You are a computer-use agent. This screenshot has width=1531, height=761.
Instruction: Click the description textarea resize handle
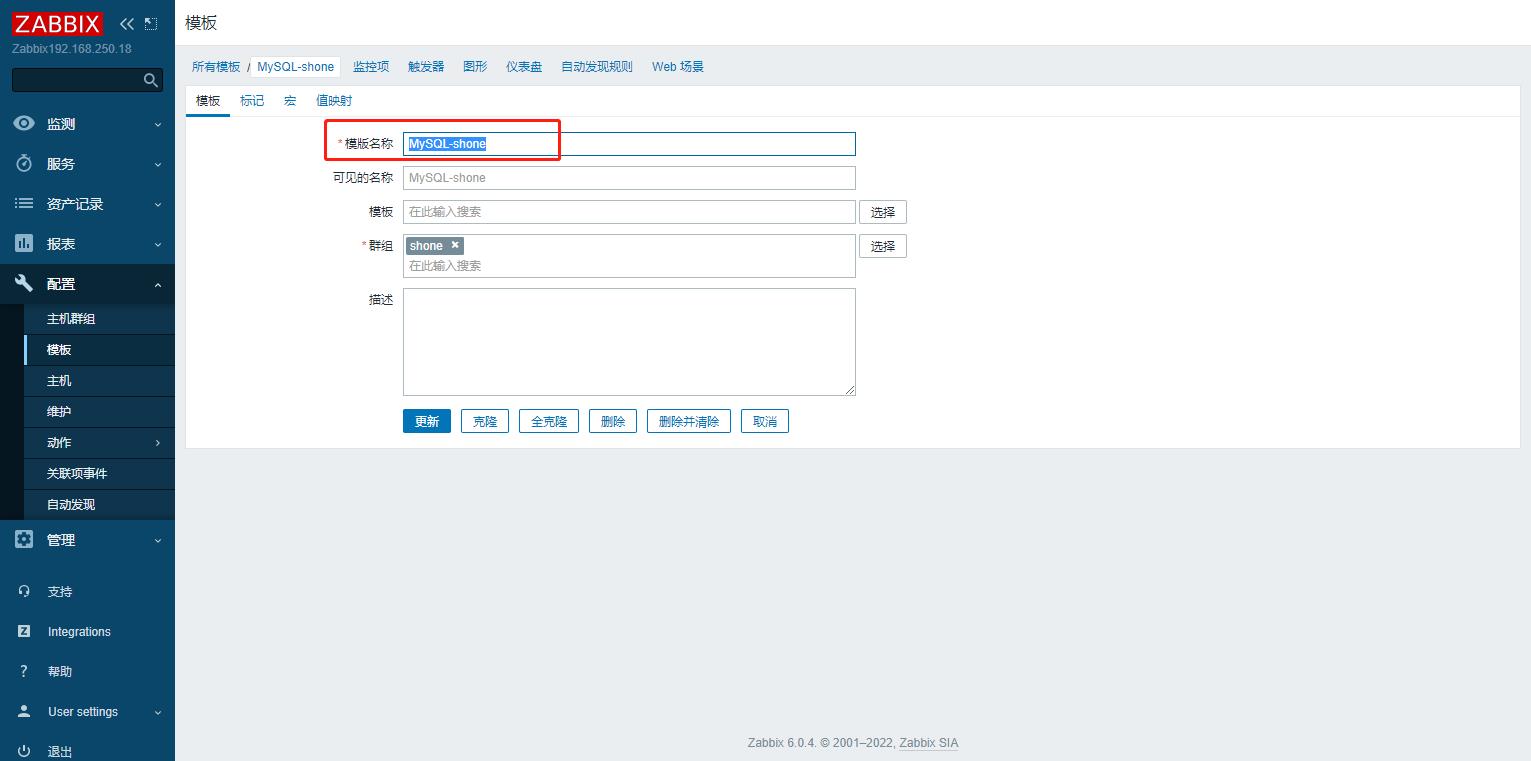click(850, 390)
